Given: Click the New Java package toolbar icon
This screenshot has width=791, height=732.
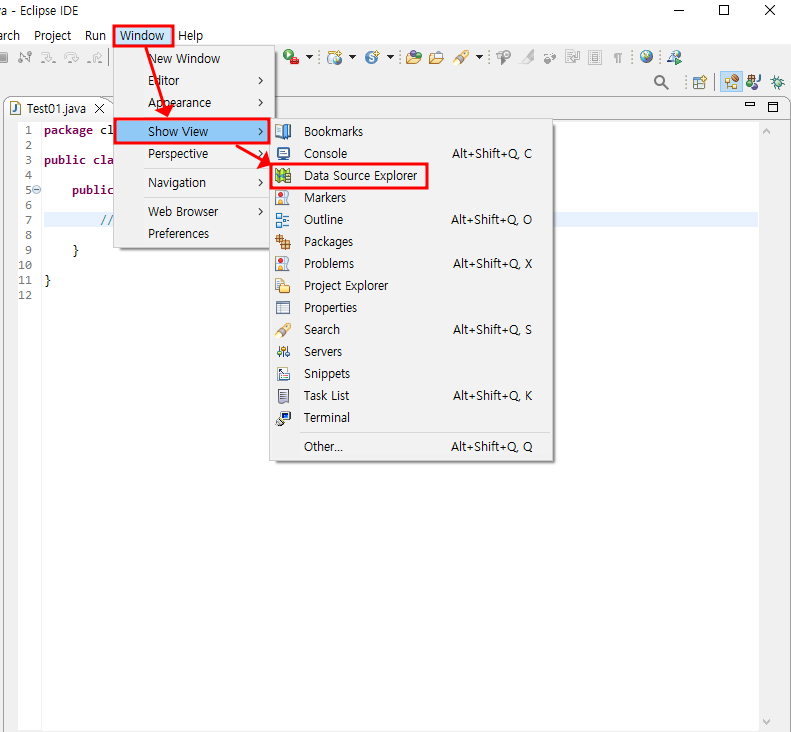Looking at the screenshot, I should tap(334, 58).
